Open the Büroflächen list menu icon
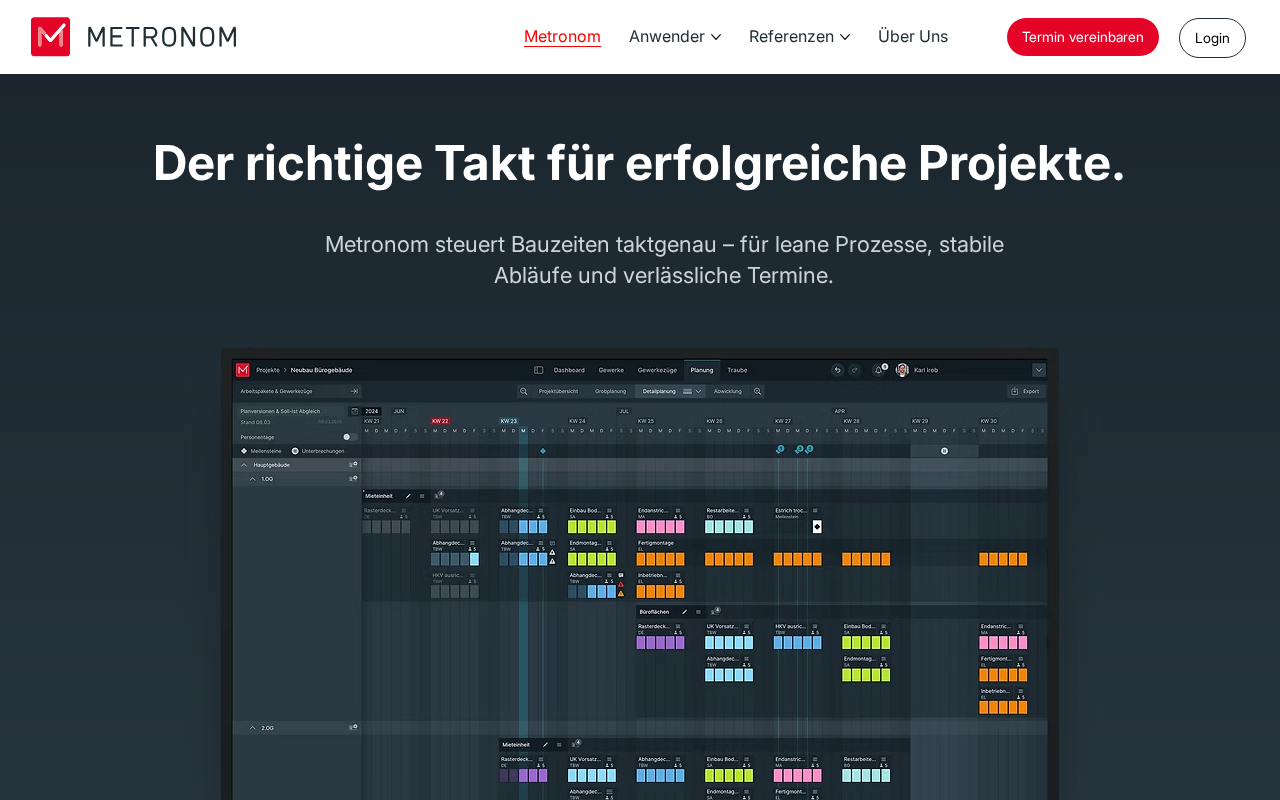The width and height of the screenshot is (1280, 800). [698, 612]
